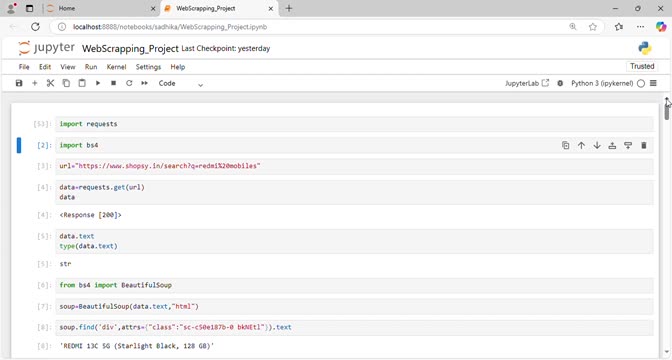
Task: Click into the url assignment code cell
Action: pos(354,166)
